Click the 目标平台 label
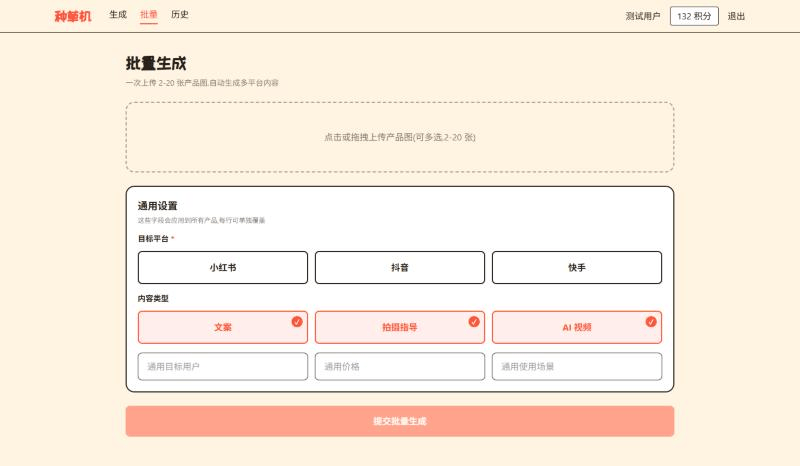800x466 pixels. 153,238
